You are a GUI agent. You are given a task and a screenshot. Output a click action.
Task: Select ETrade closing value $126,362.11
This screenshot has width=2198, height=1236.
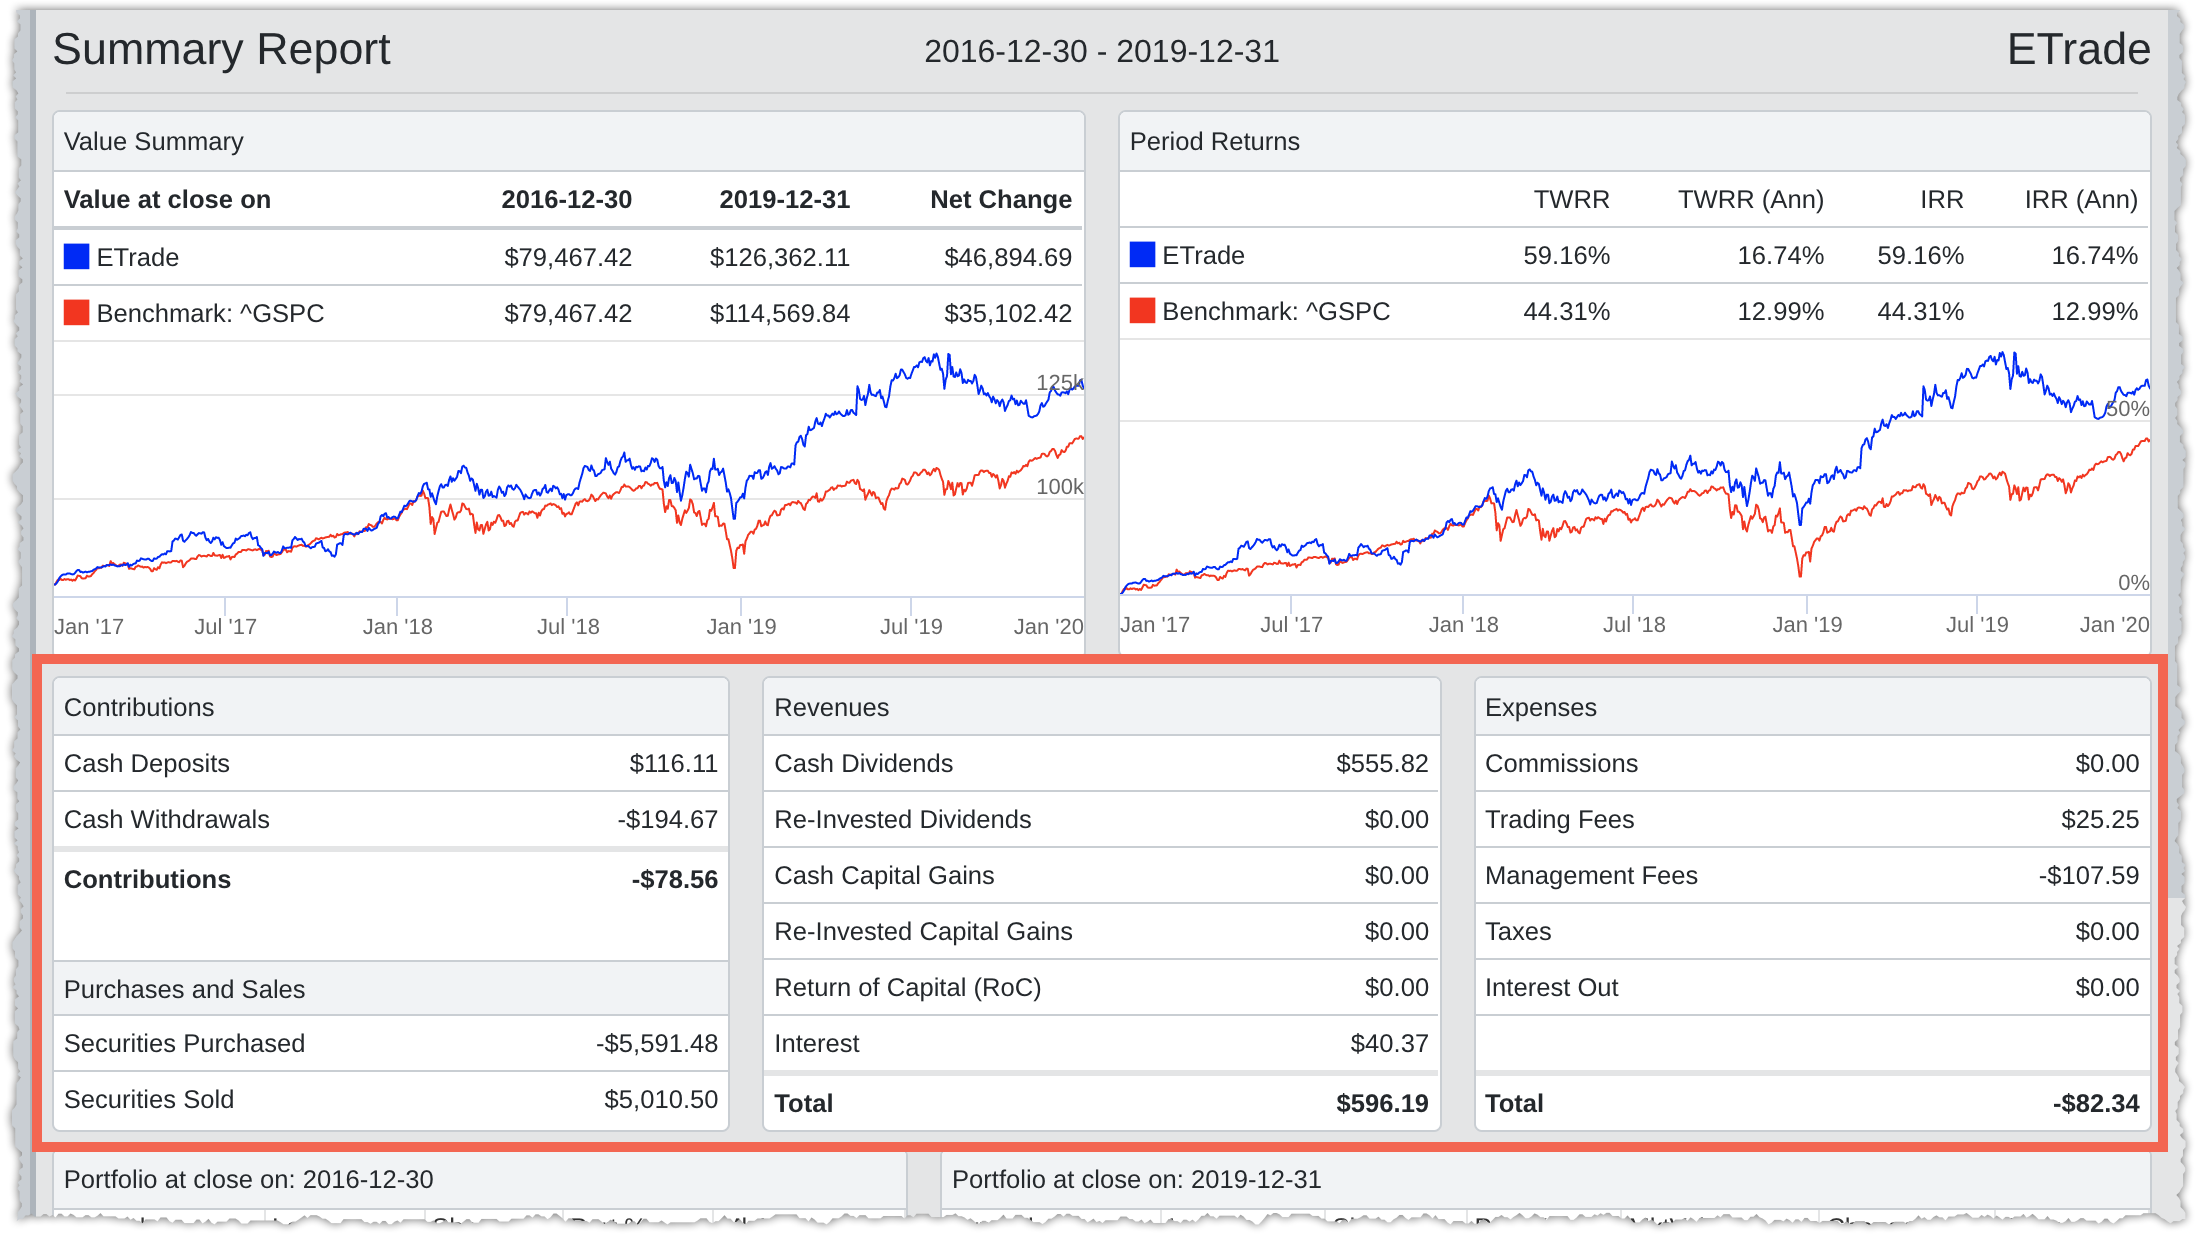[x=779, y=257]
